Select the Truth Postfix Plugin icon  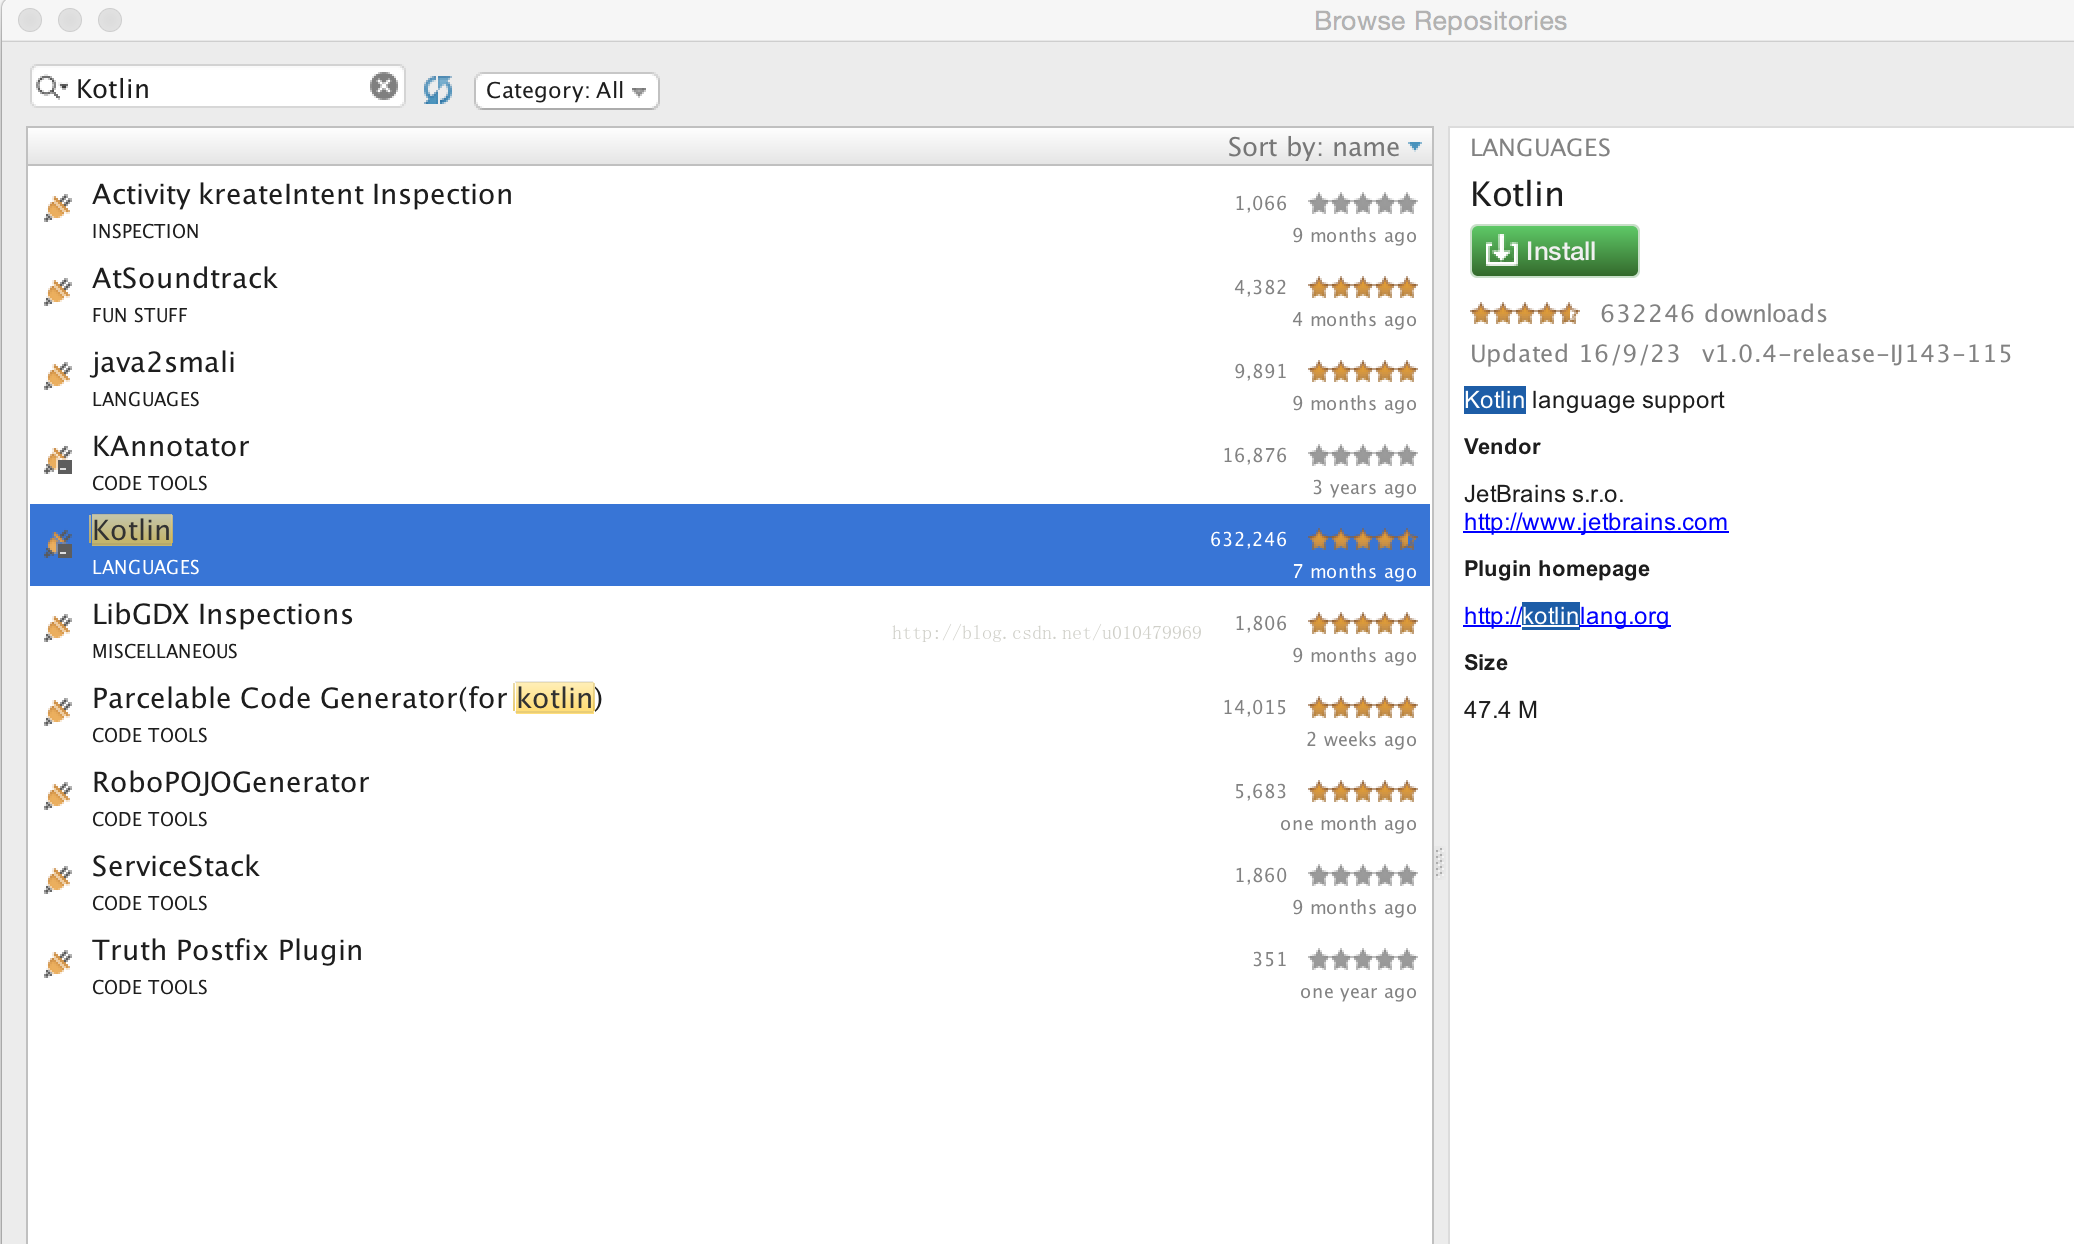pyautogui.click(x=58, y=963)
